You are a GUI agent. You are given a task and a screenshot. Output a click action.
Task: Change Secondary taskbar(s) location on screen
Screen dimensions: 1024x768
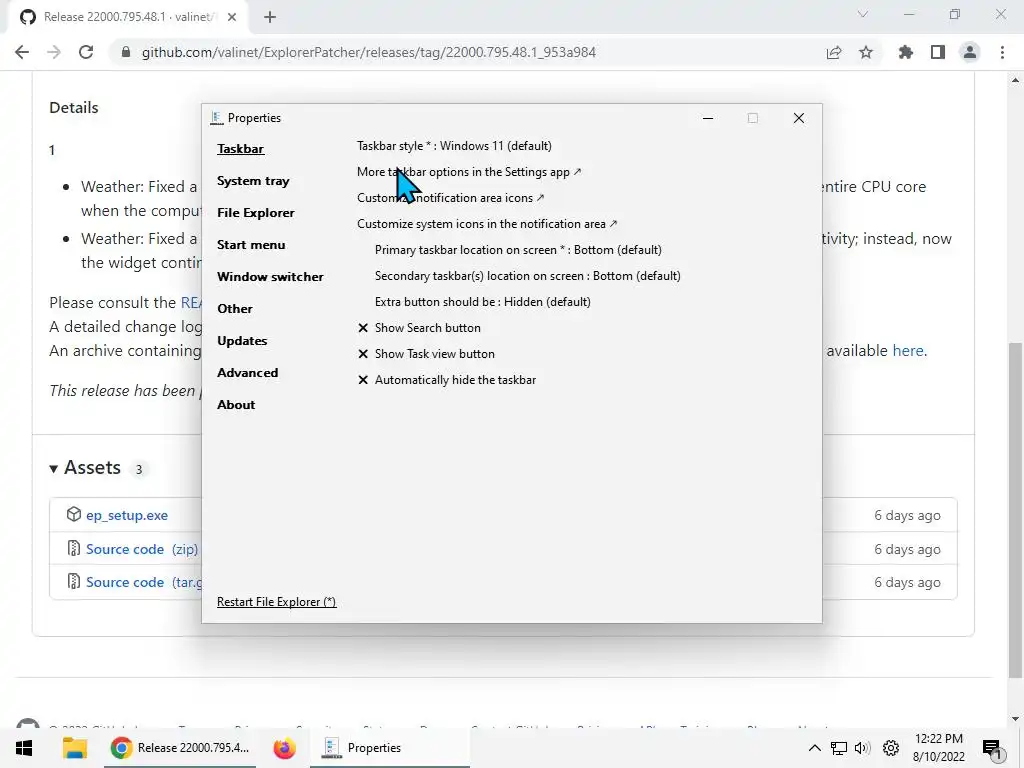click(x=528, y=276)
